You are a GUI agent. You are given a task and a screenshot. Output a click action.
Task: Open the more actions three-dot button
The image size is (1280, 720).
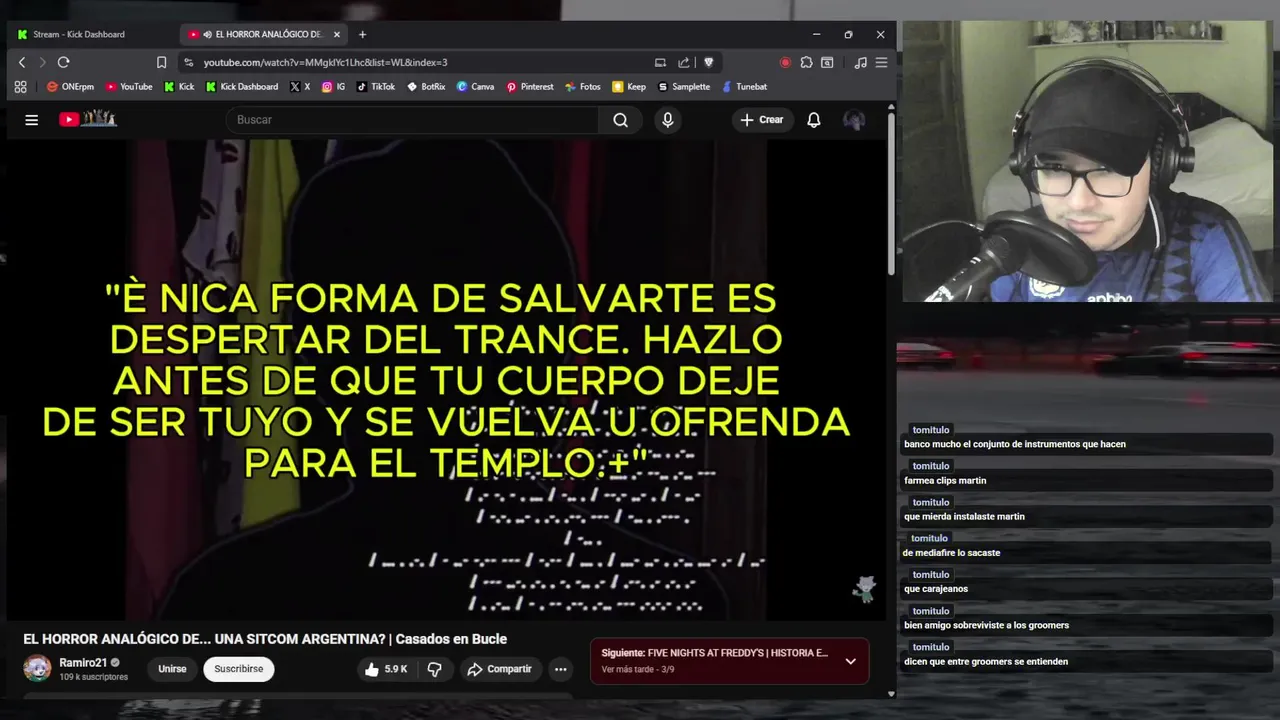click(561, 669)
